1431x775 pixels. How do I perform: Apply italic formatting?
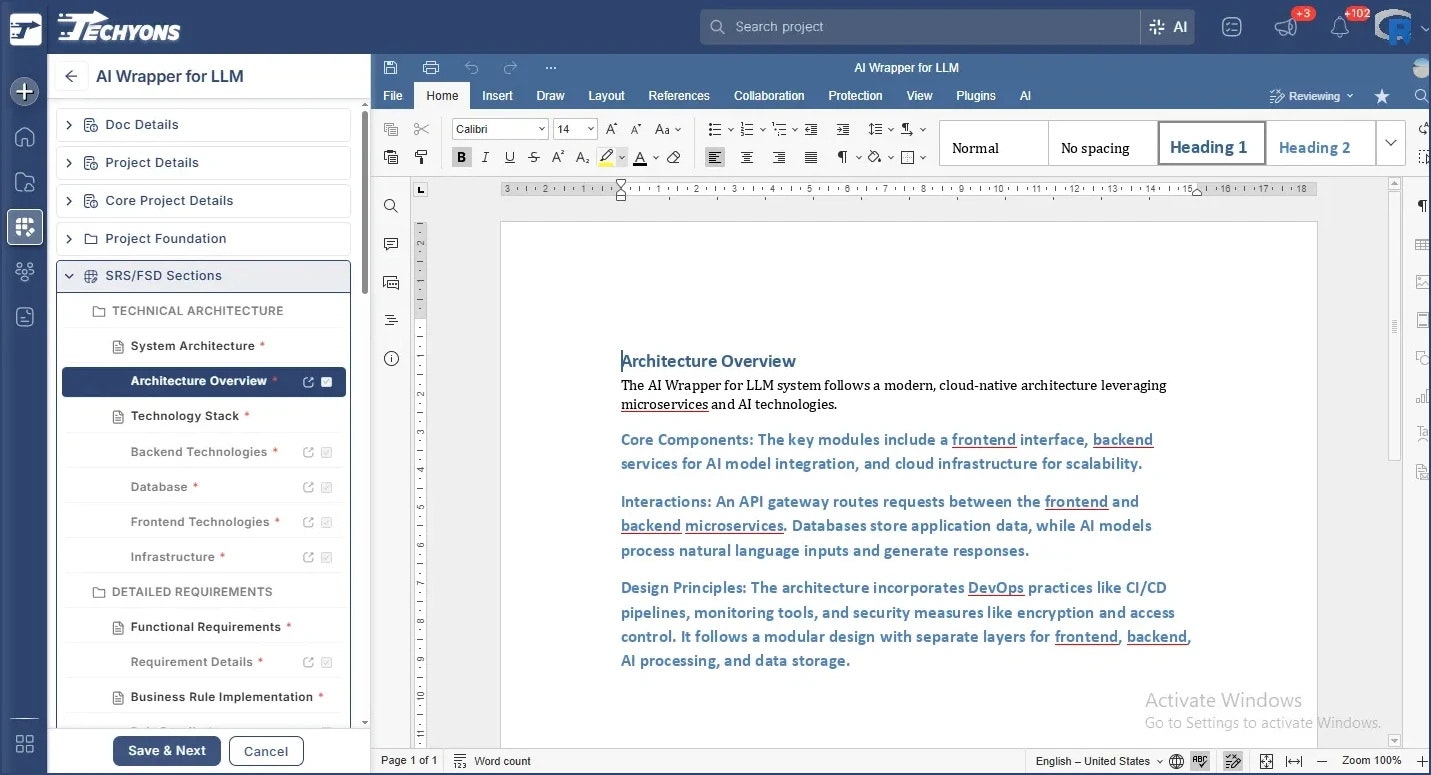pos(485,157)
